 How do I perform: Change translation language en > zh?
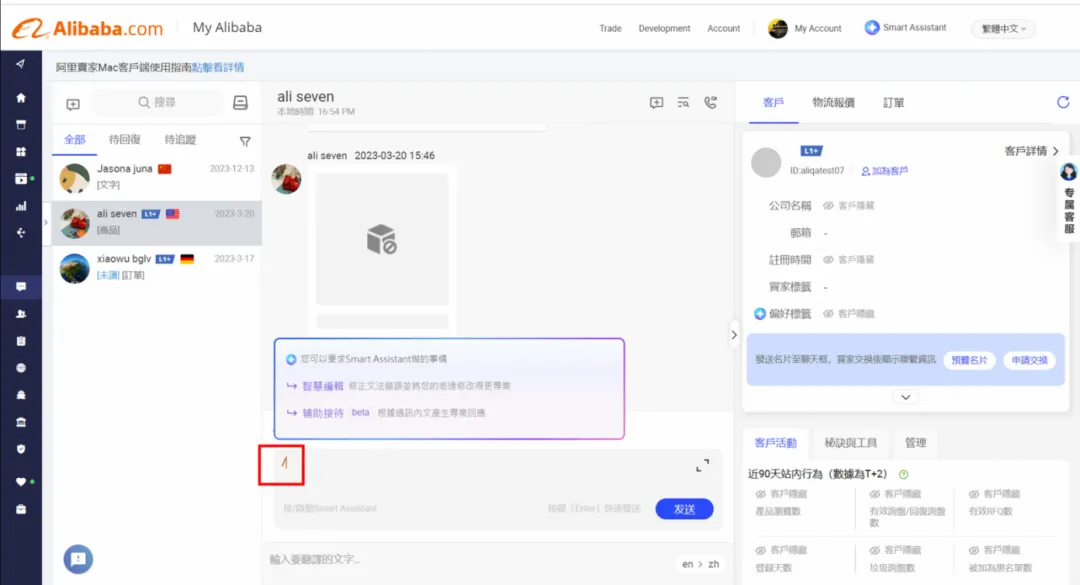(700, 564)
